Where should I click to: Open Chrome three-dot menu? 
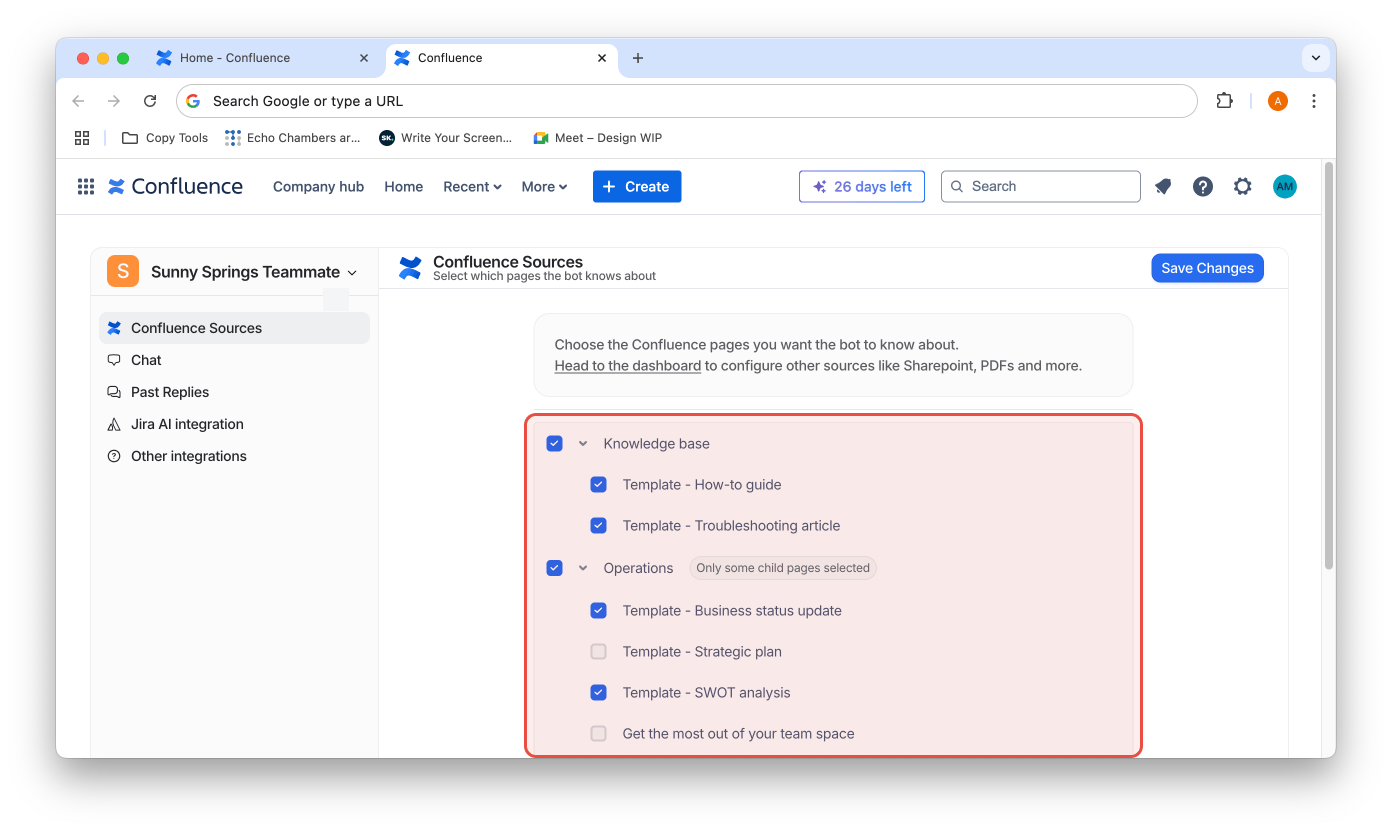(x=1314, y=101)
